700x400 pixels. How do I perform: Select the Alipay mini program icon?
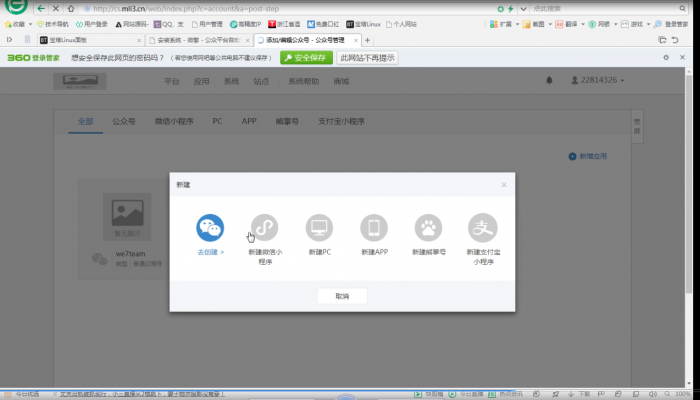pos(483,227)
